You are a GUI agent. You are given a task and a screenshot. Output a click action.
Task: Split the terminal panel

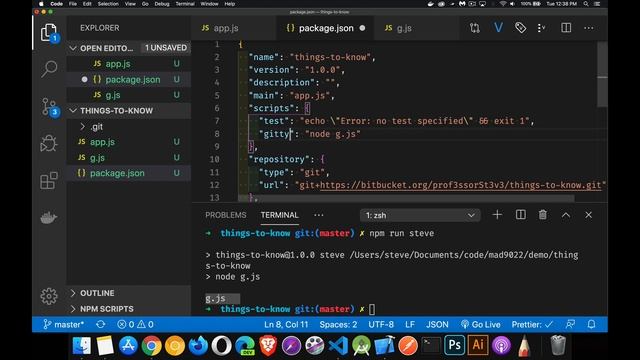(x=520, y=215)
